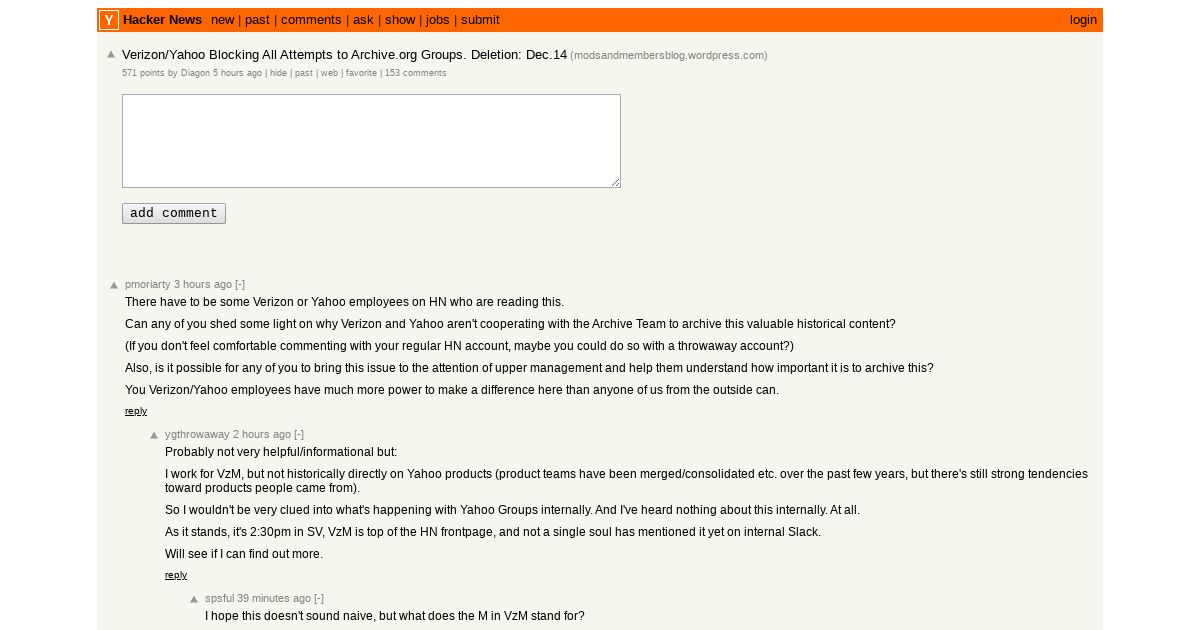Reply to ygthrowaway's comment

pos(176,575)
